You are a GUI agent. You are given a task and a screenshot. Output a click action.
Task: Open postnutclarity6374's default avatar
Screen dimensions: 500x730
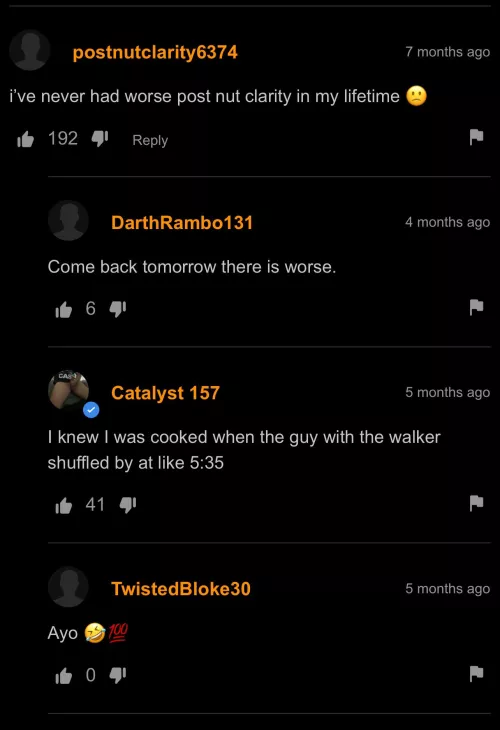tap(30, 50)
